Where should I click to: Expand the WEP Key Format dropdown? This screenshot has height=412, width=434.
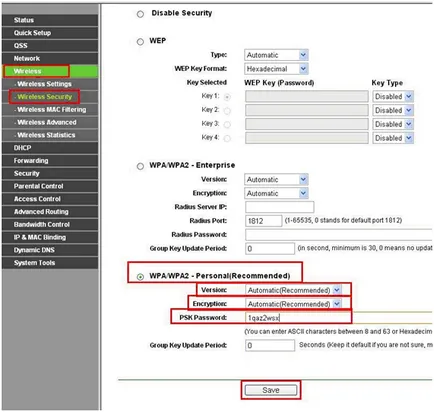tap(276, 69)
